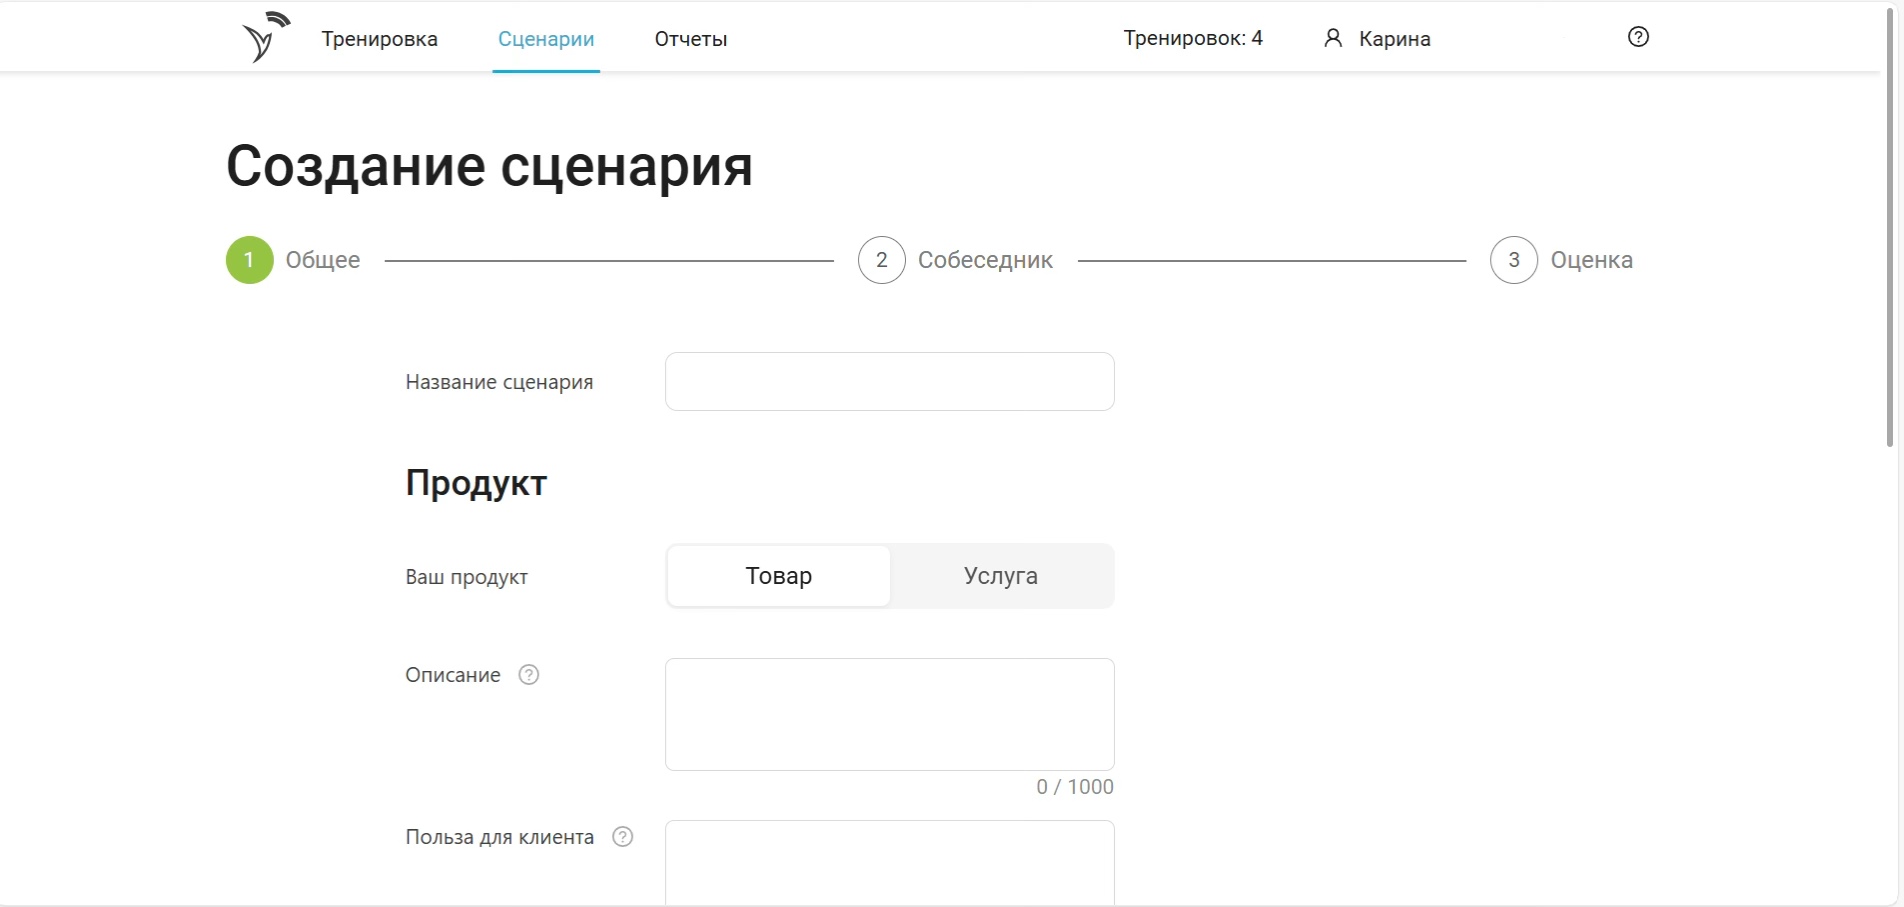Click the Тренировок: 4 counter
This screenshot has height=907, width=1904.
pyautogui.click(x=1192, y=38)
